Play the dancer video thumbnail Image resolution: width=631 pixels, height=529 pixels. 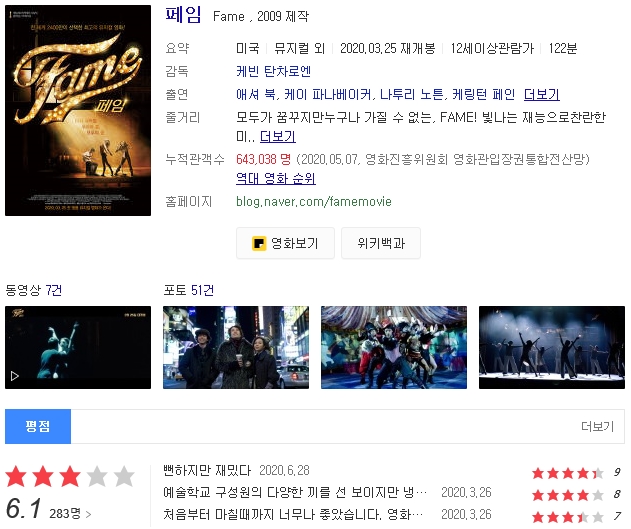click(78, 348)
